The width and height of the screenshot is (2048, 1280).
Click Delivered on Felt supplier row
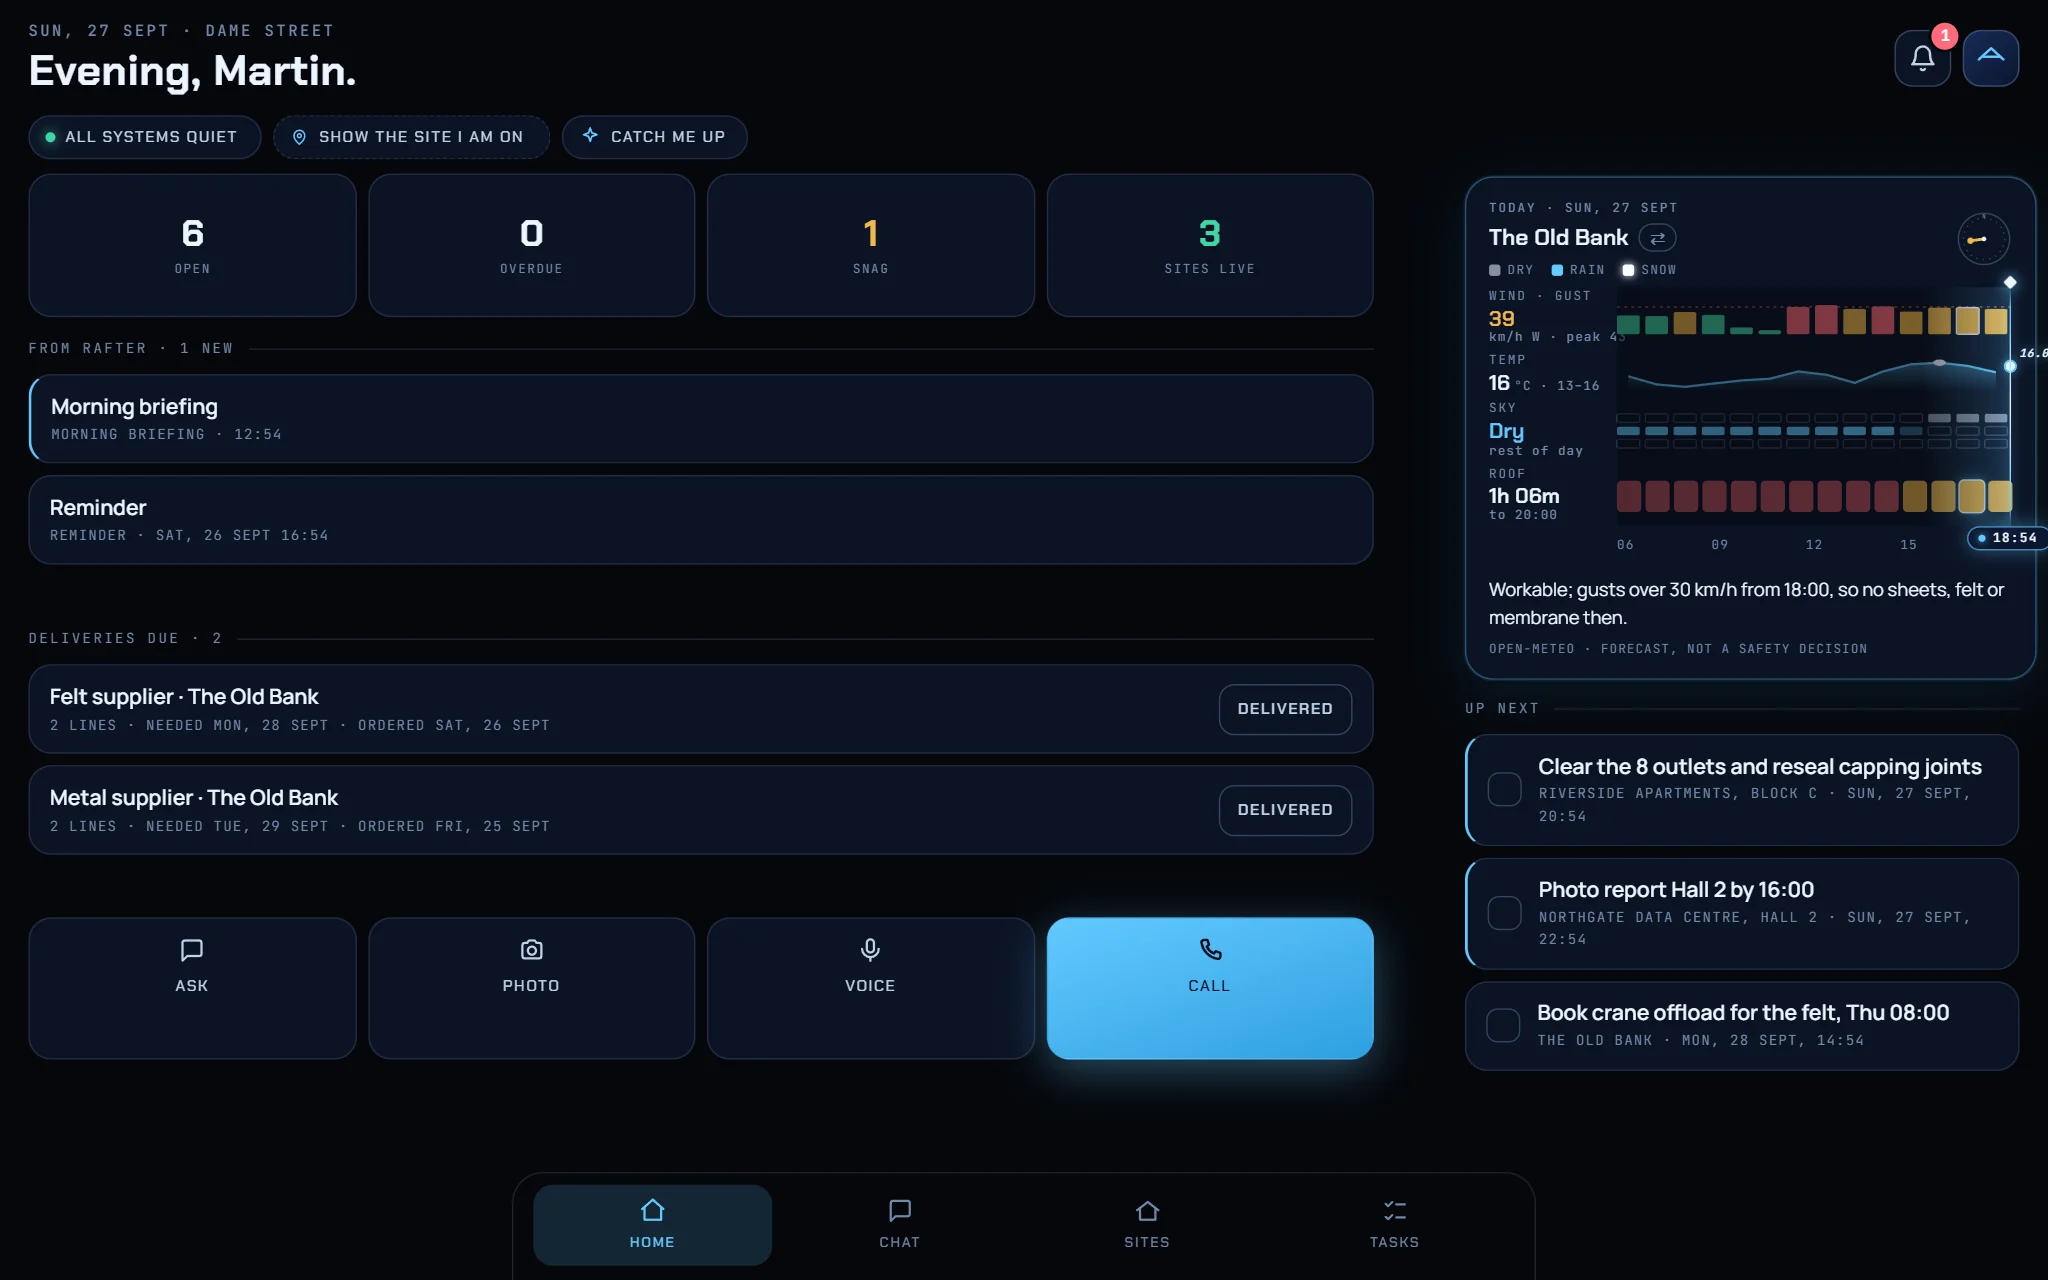[1285, 709]
